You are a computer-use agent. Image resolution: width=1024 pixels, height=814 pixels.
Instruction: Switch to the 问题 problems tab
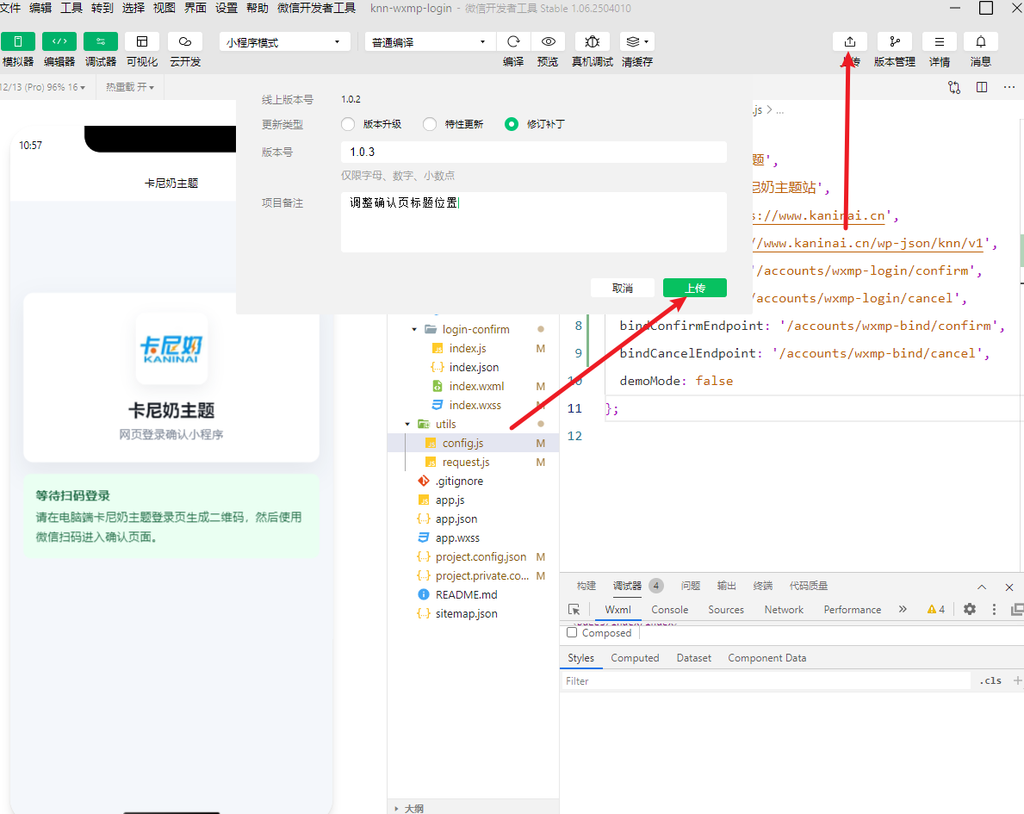690,585
